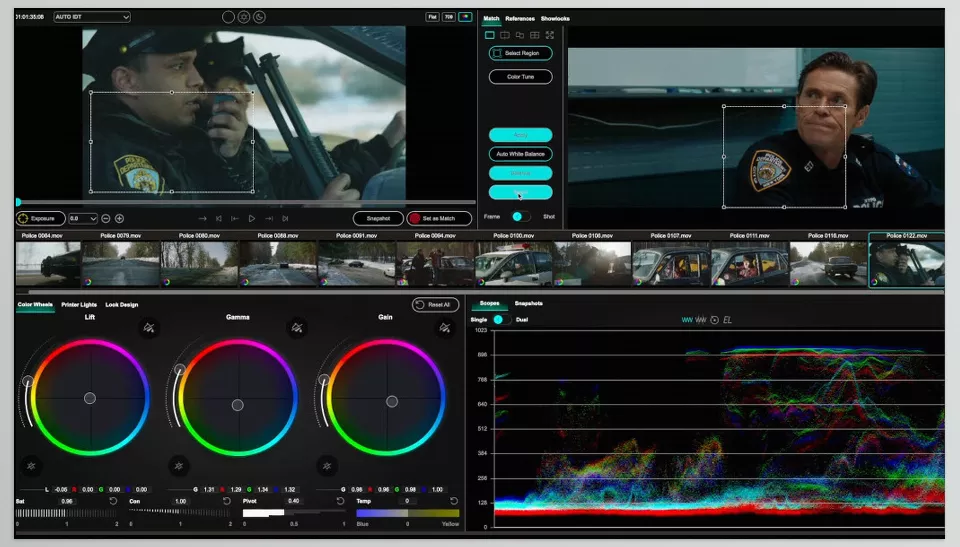The width and height of the screenshot is (960, 547).
Task: Switch scope to vectorscope icon
Action: pos(714,320)
